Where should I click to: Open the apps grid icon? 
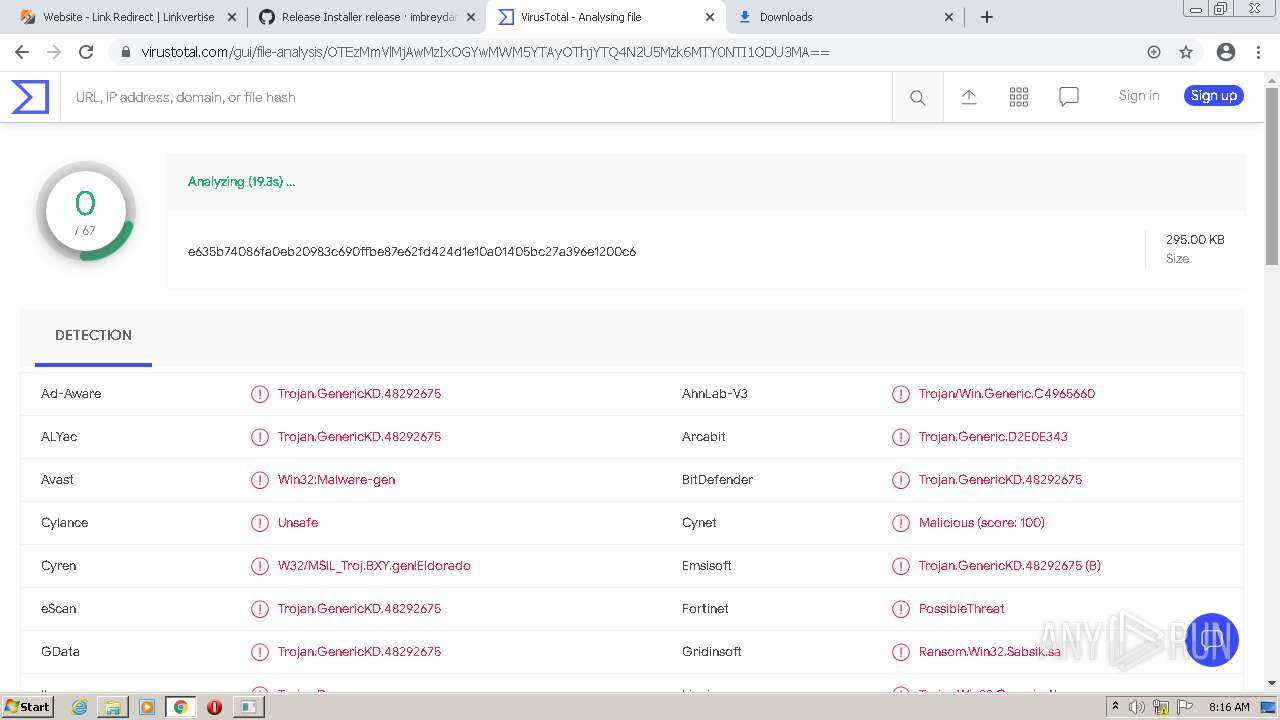pyautogui.click(x=1018, y=97)
